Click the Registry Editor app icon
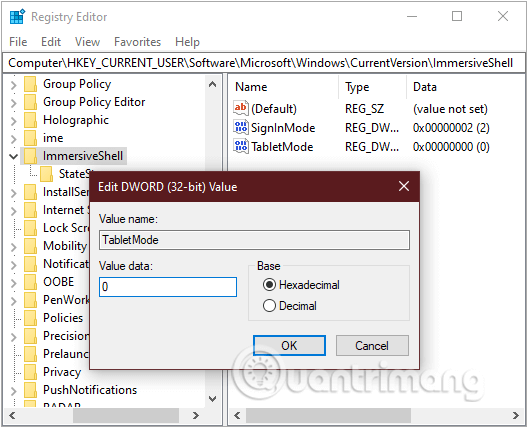 [x=17, y=17]
